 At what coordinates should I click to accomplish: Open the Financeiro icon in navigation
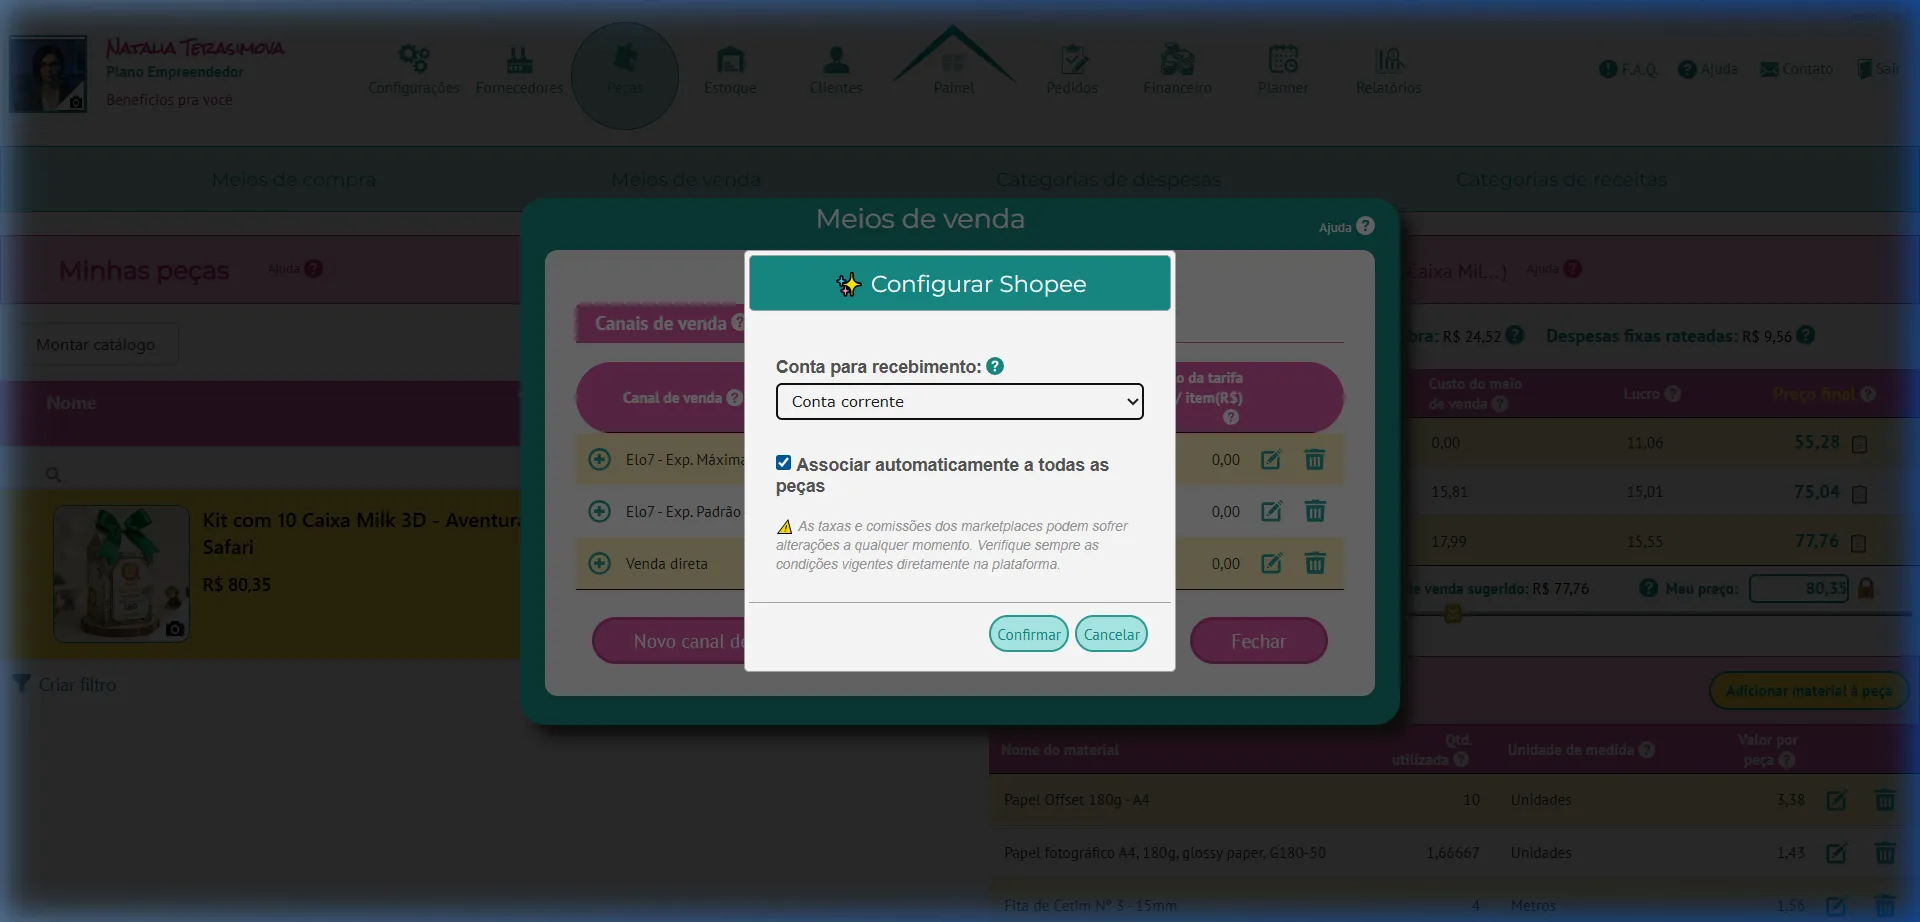point(1177,61)
